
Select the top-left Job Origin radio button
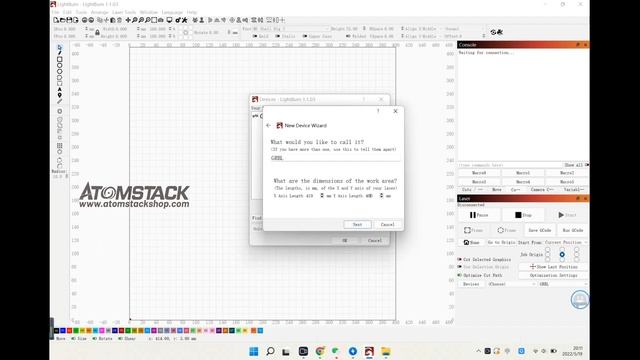click(548, 249)
